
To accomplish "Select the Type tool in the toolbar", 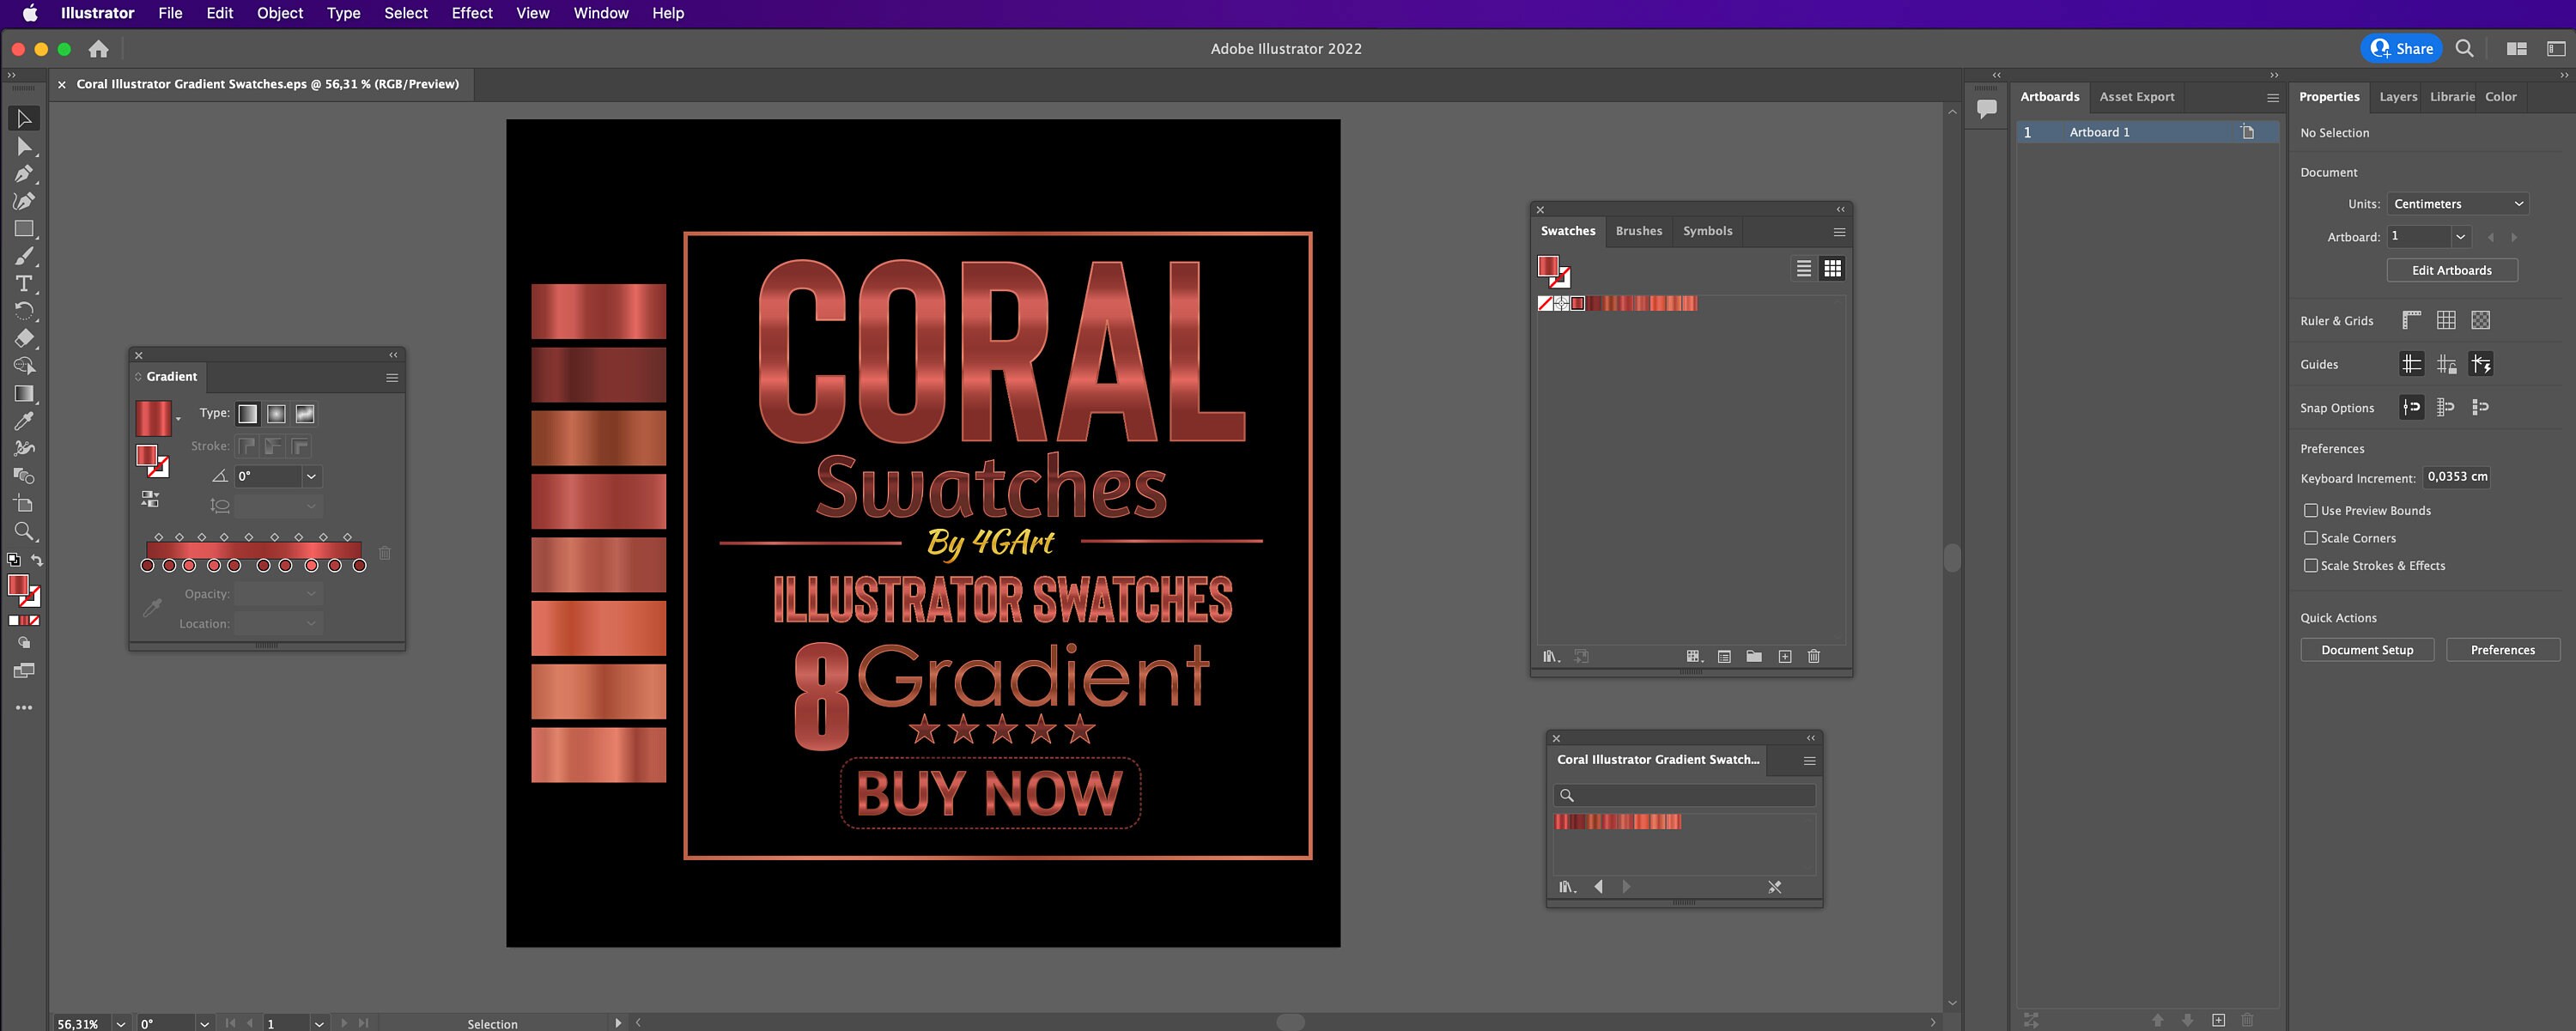I will pyautogui.click(x=24, y=284).
